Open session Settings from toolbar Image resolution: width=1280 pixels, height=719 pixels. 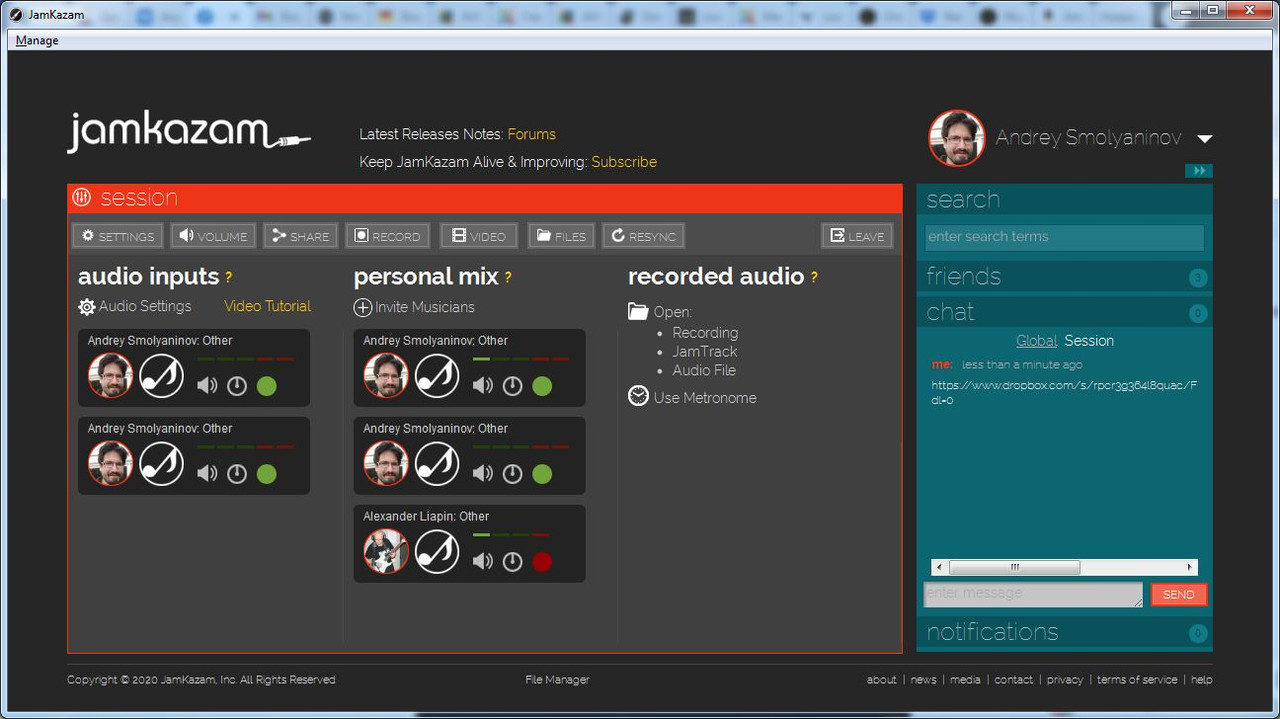118,236
